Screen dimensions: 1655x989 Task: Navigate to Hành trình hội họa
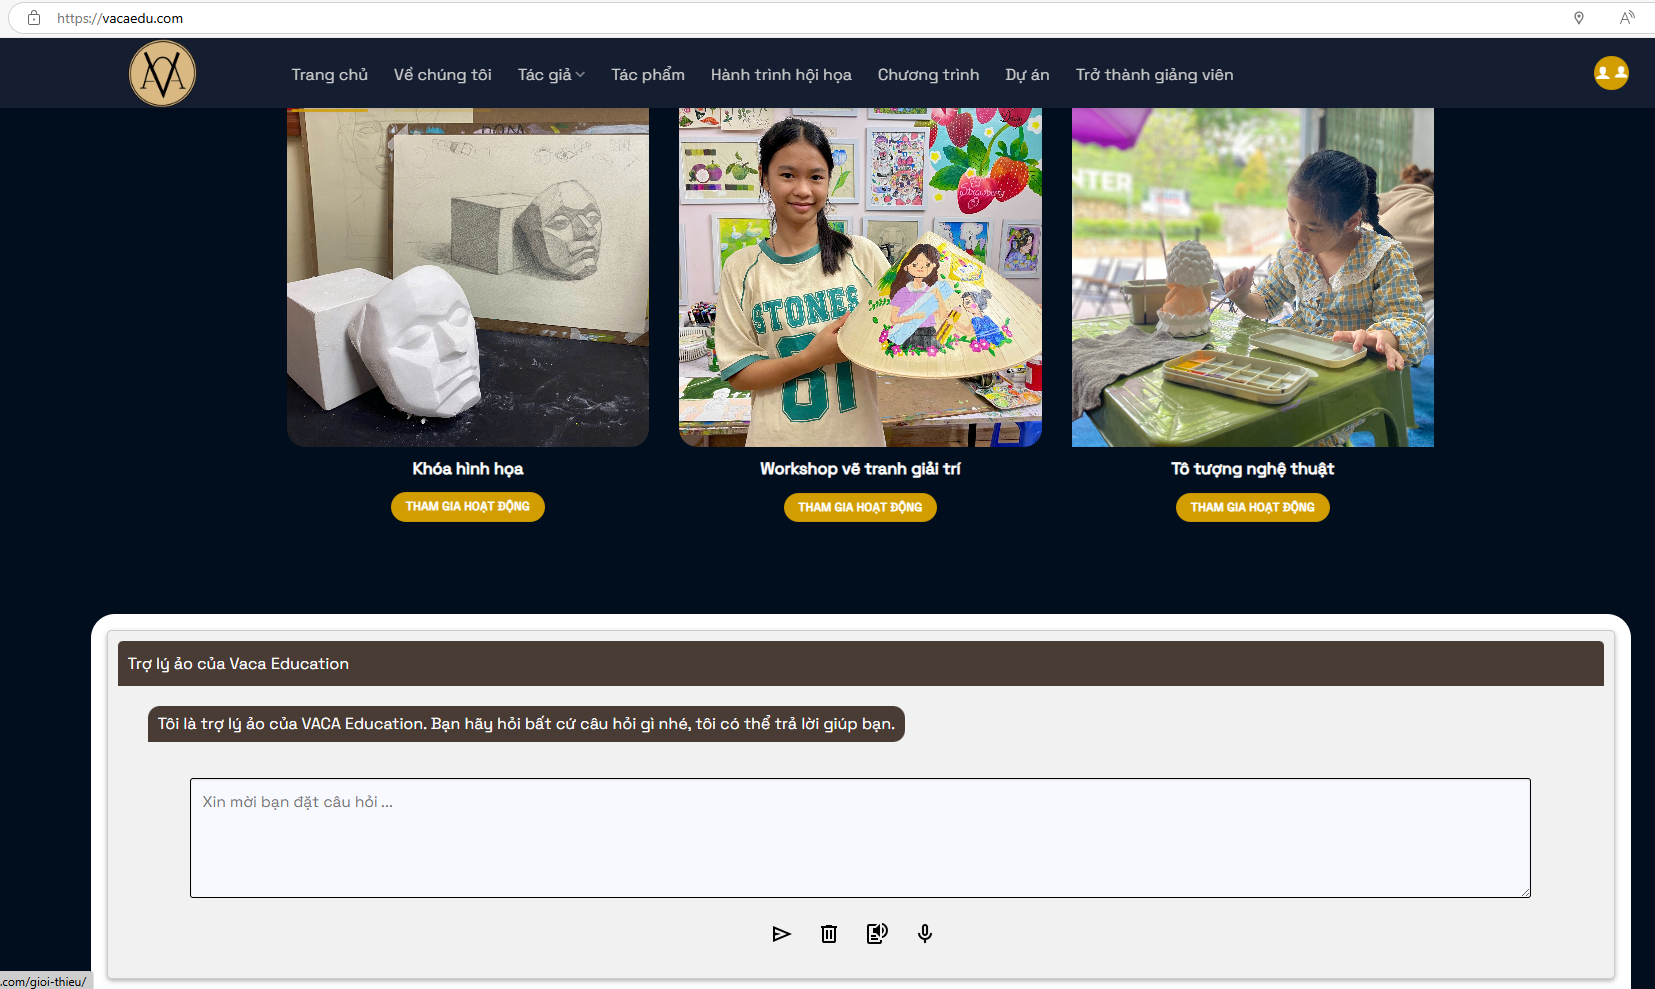click(x=781, y=75)
